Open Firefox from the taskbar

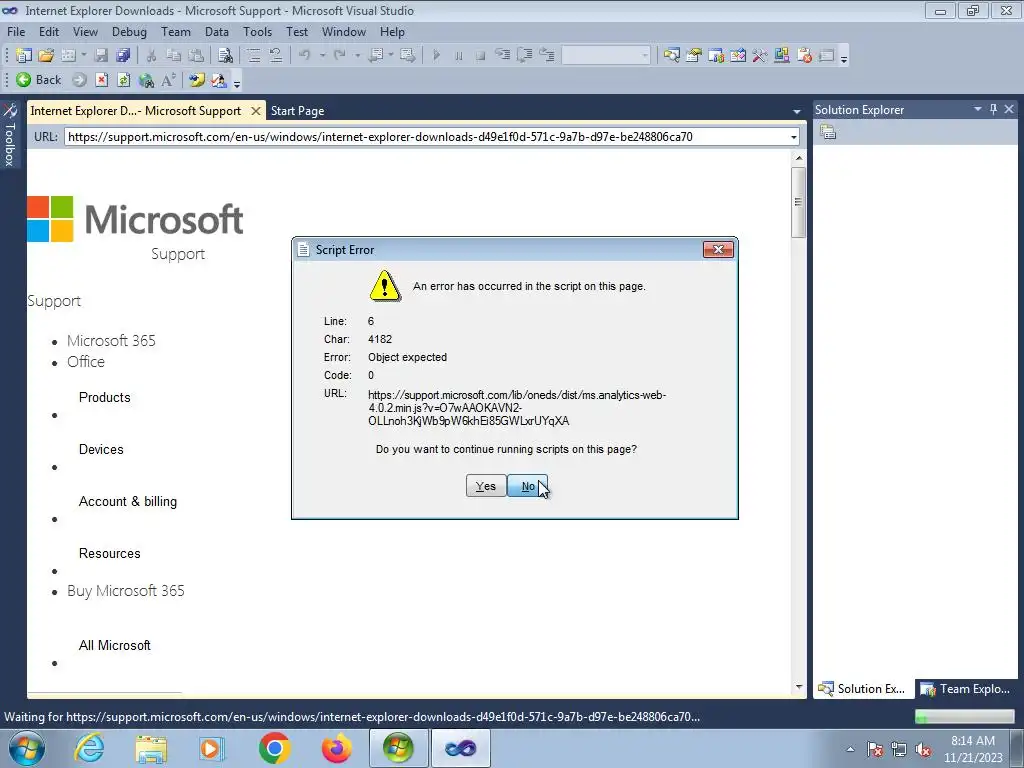coord(336,748)
